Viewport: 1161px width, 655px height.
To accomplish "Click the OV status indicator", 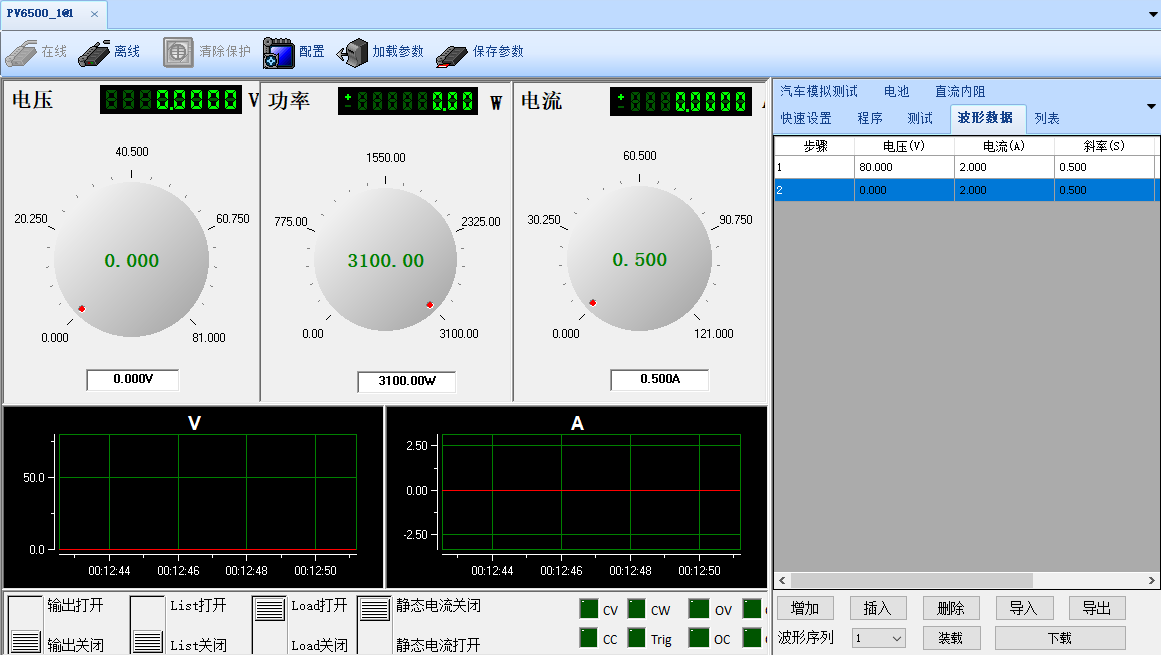I will [698, 609].
